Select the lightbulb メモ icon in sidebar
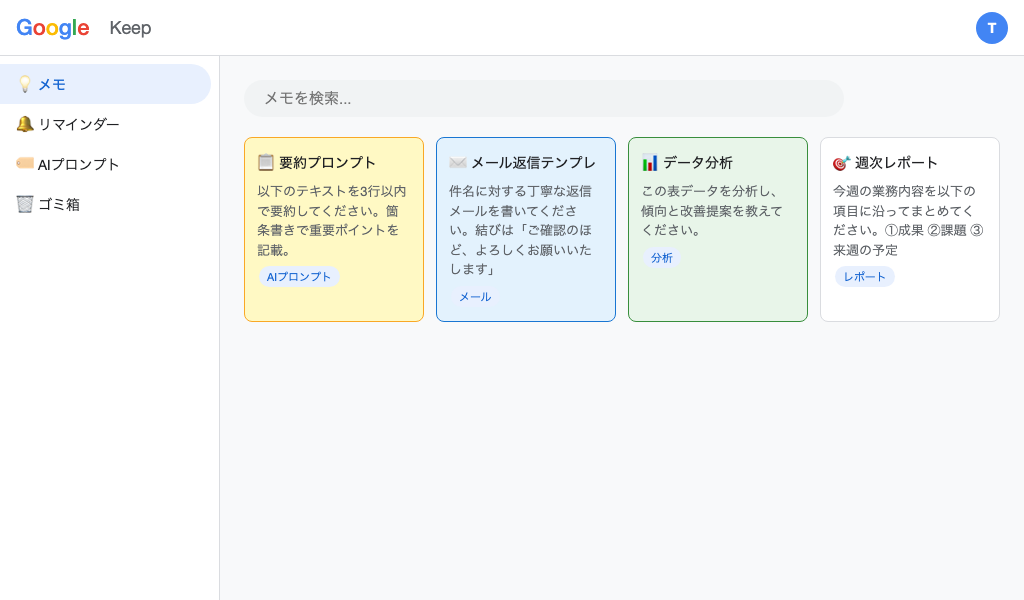The width and height of the screenshot is (1024, 600). point(25,84)
